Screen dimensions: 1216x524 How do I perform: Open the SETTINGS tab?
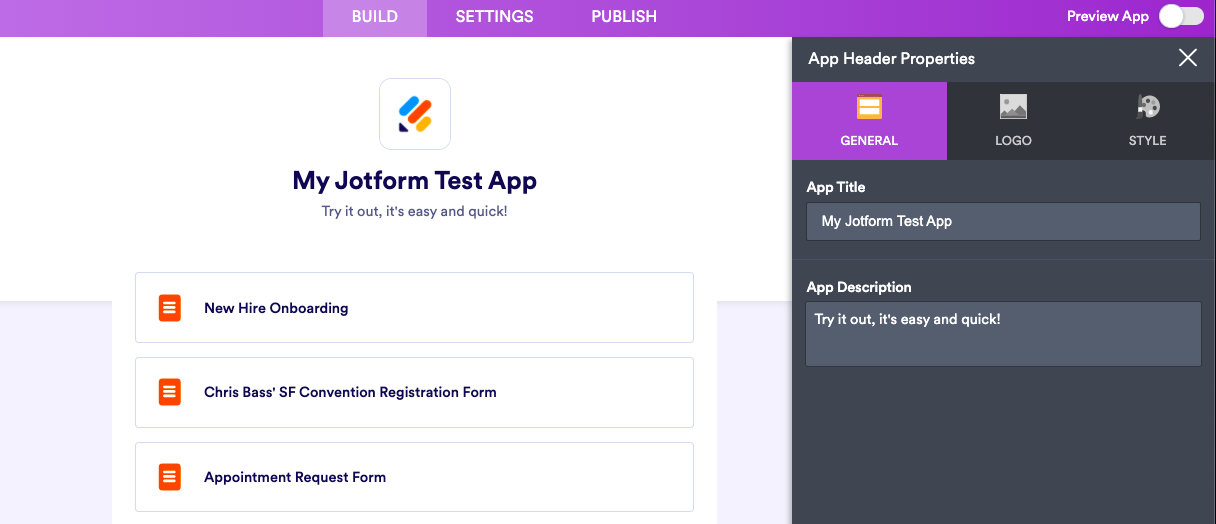point(494,17)
